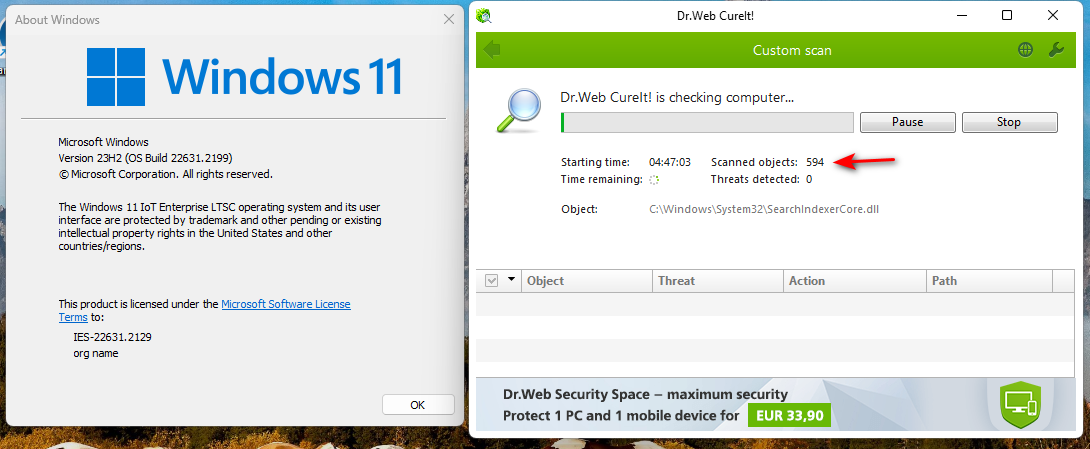Click the SearchIndexerCore.dll object path
The height and width of the screenshot is (449, 1090).
coord(764,209)
